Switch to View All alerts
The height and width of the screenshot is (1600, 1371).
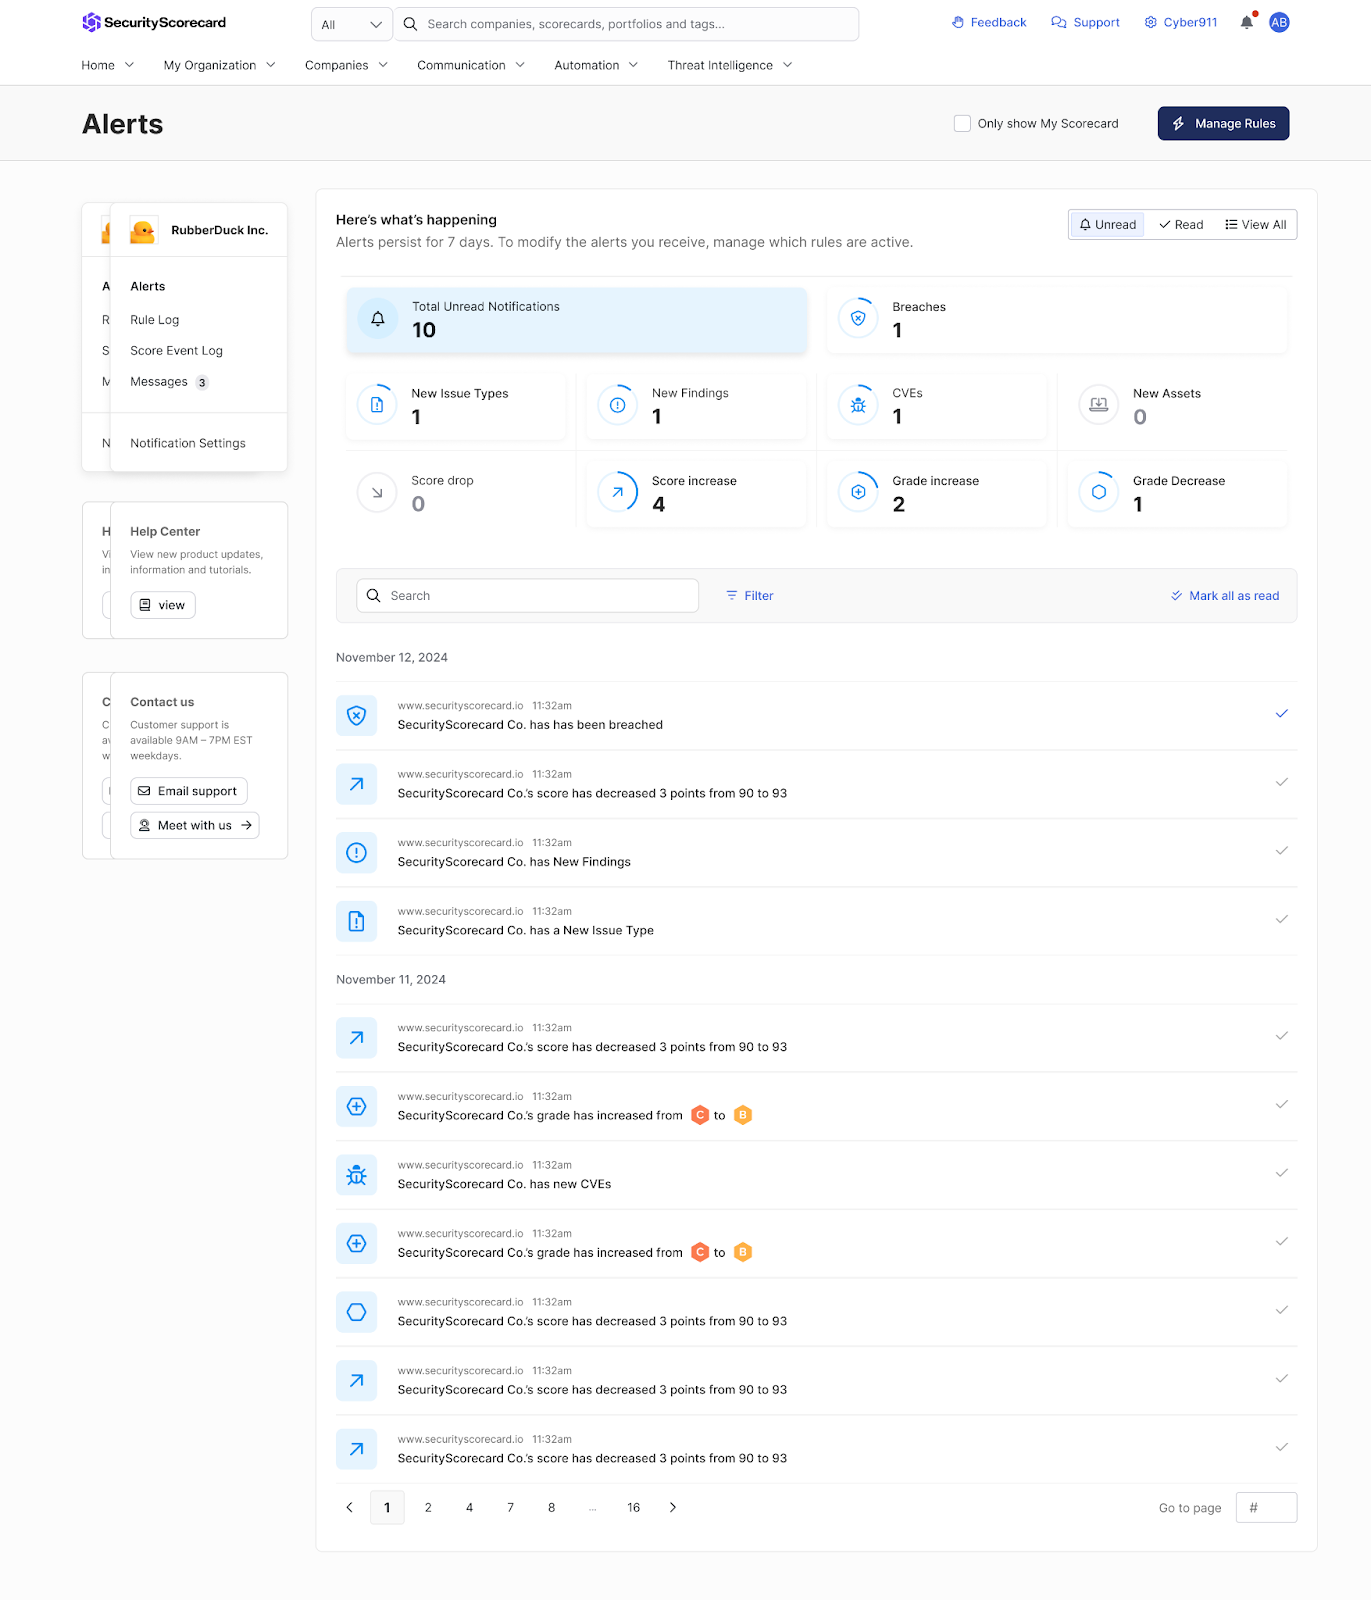(1255, 224)
